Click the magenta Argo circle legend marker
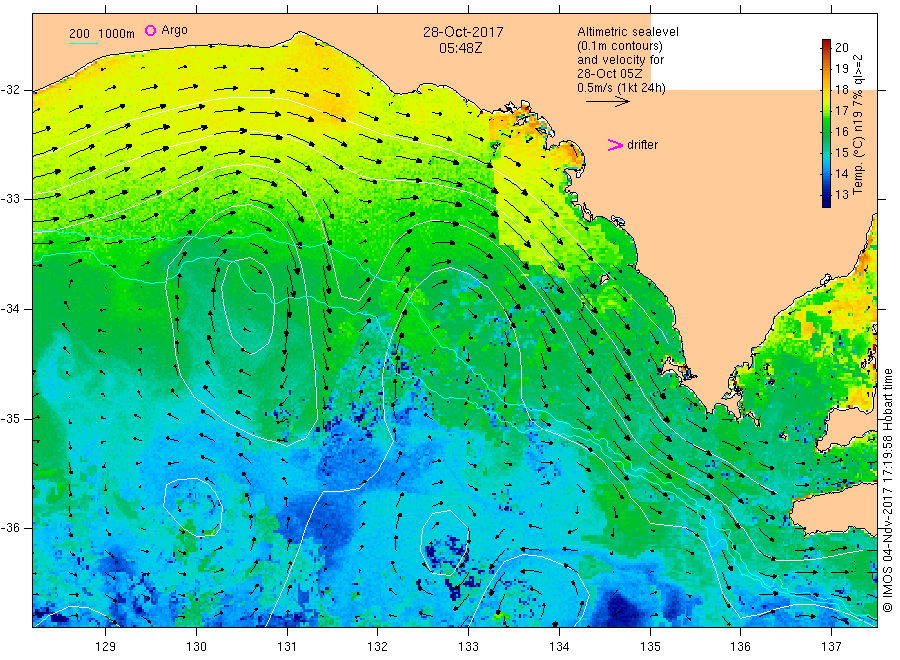 (150, 30)
